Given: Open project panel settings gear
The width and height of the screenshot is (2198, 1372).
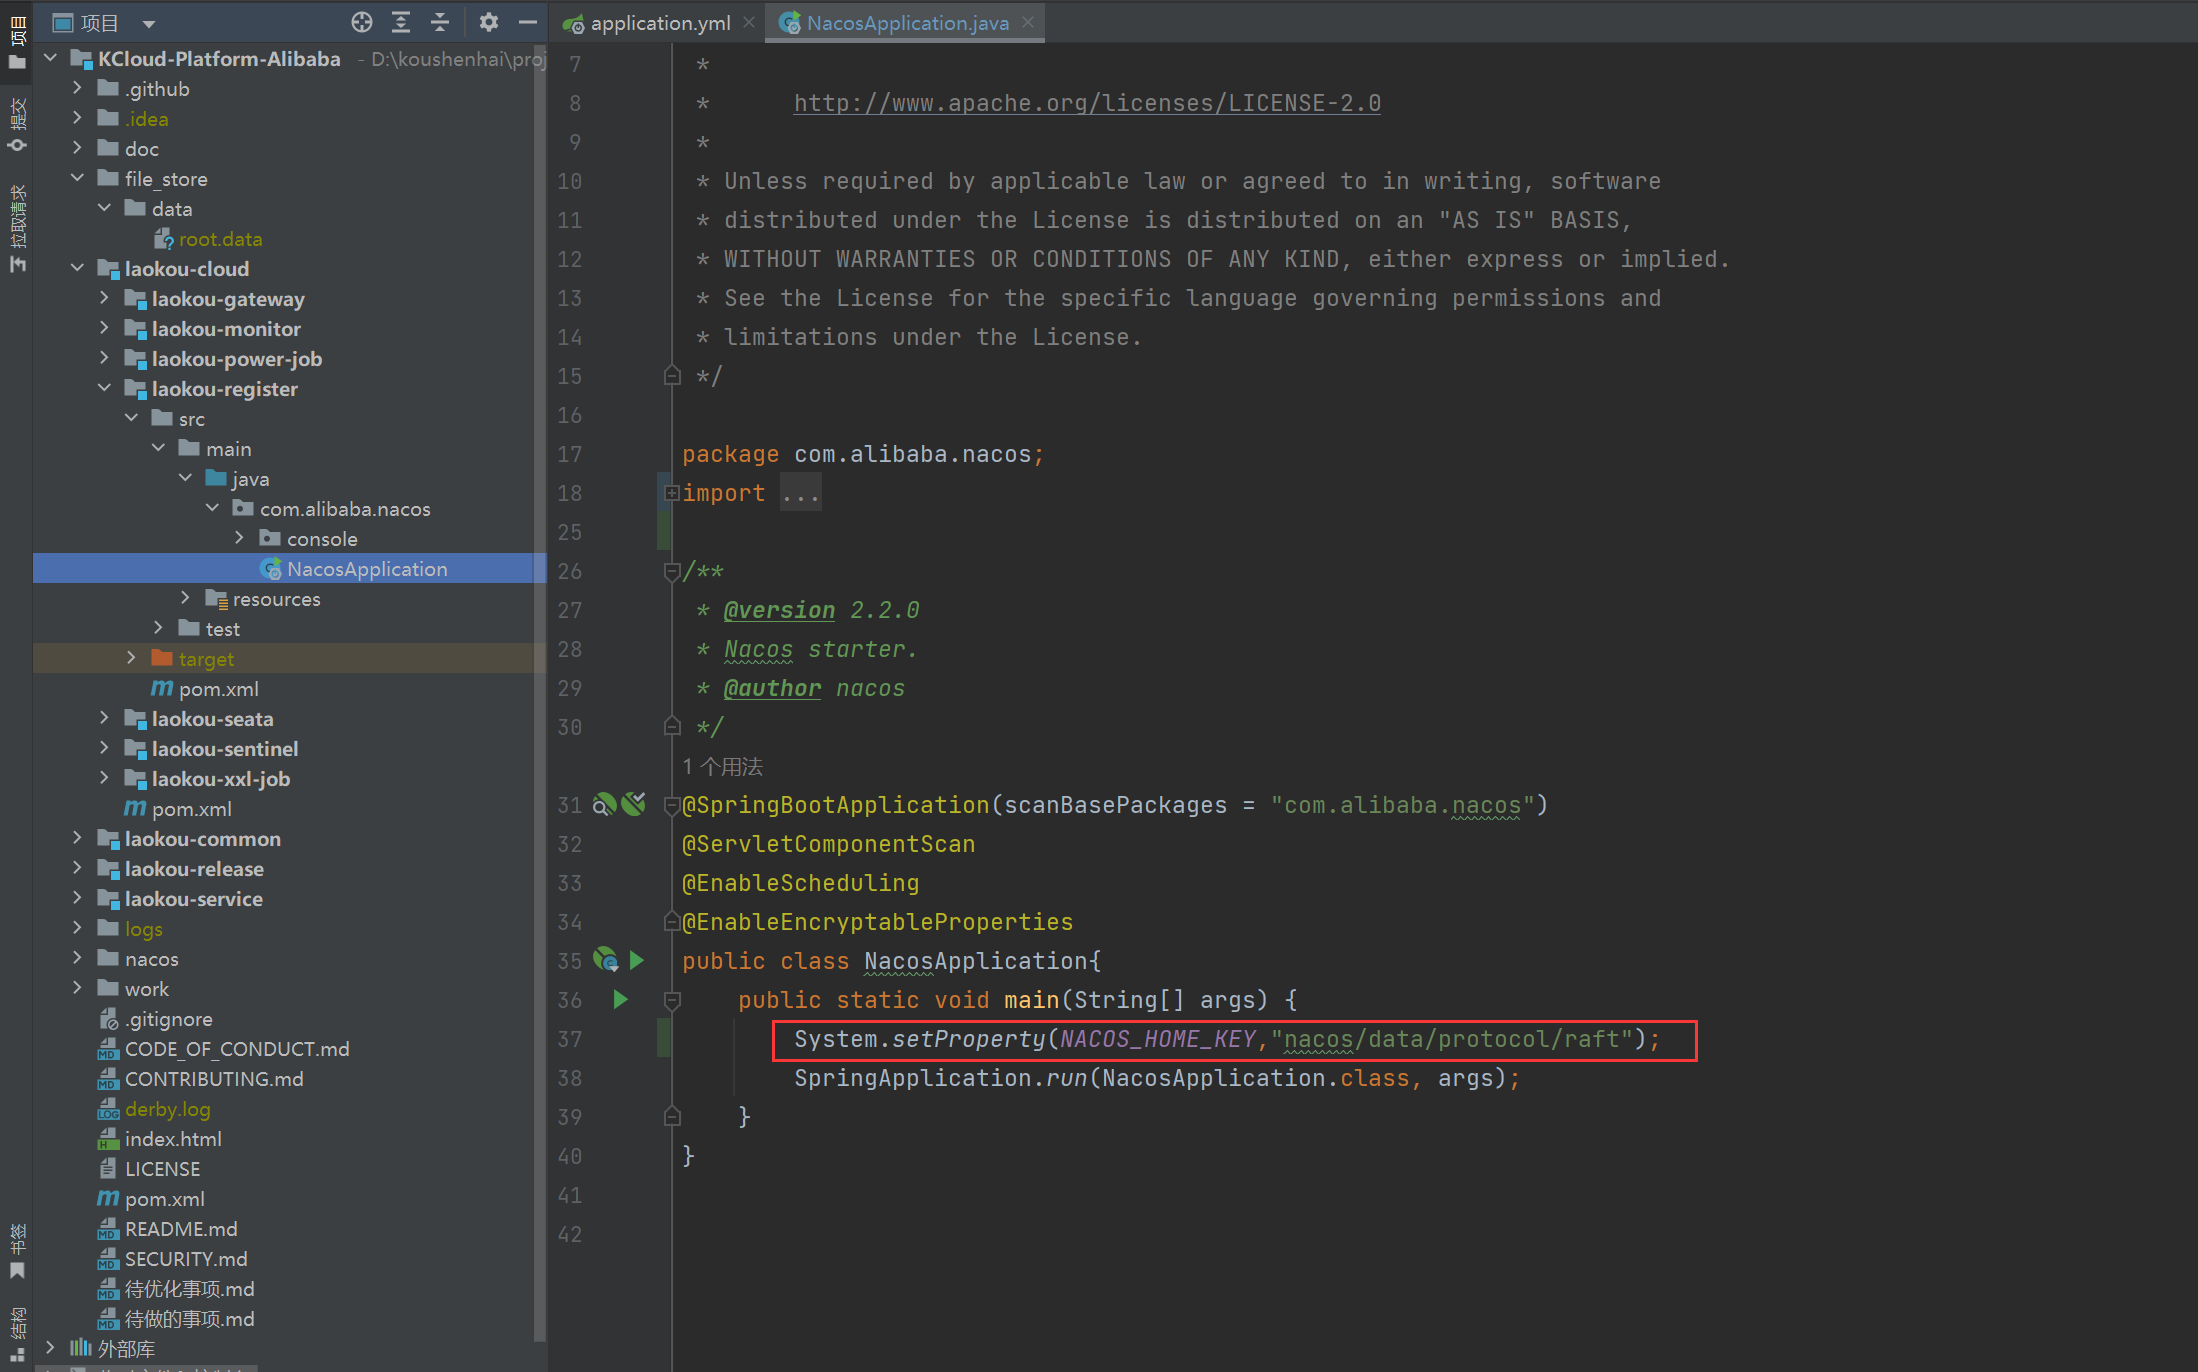Looking at the screenshot, I should point(488,22).
